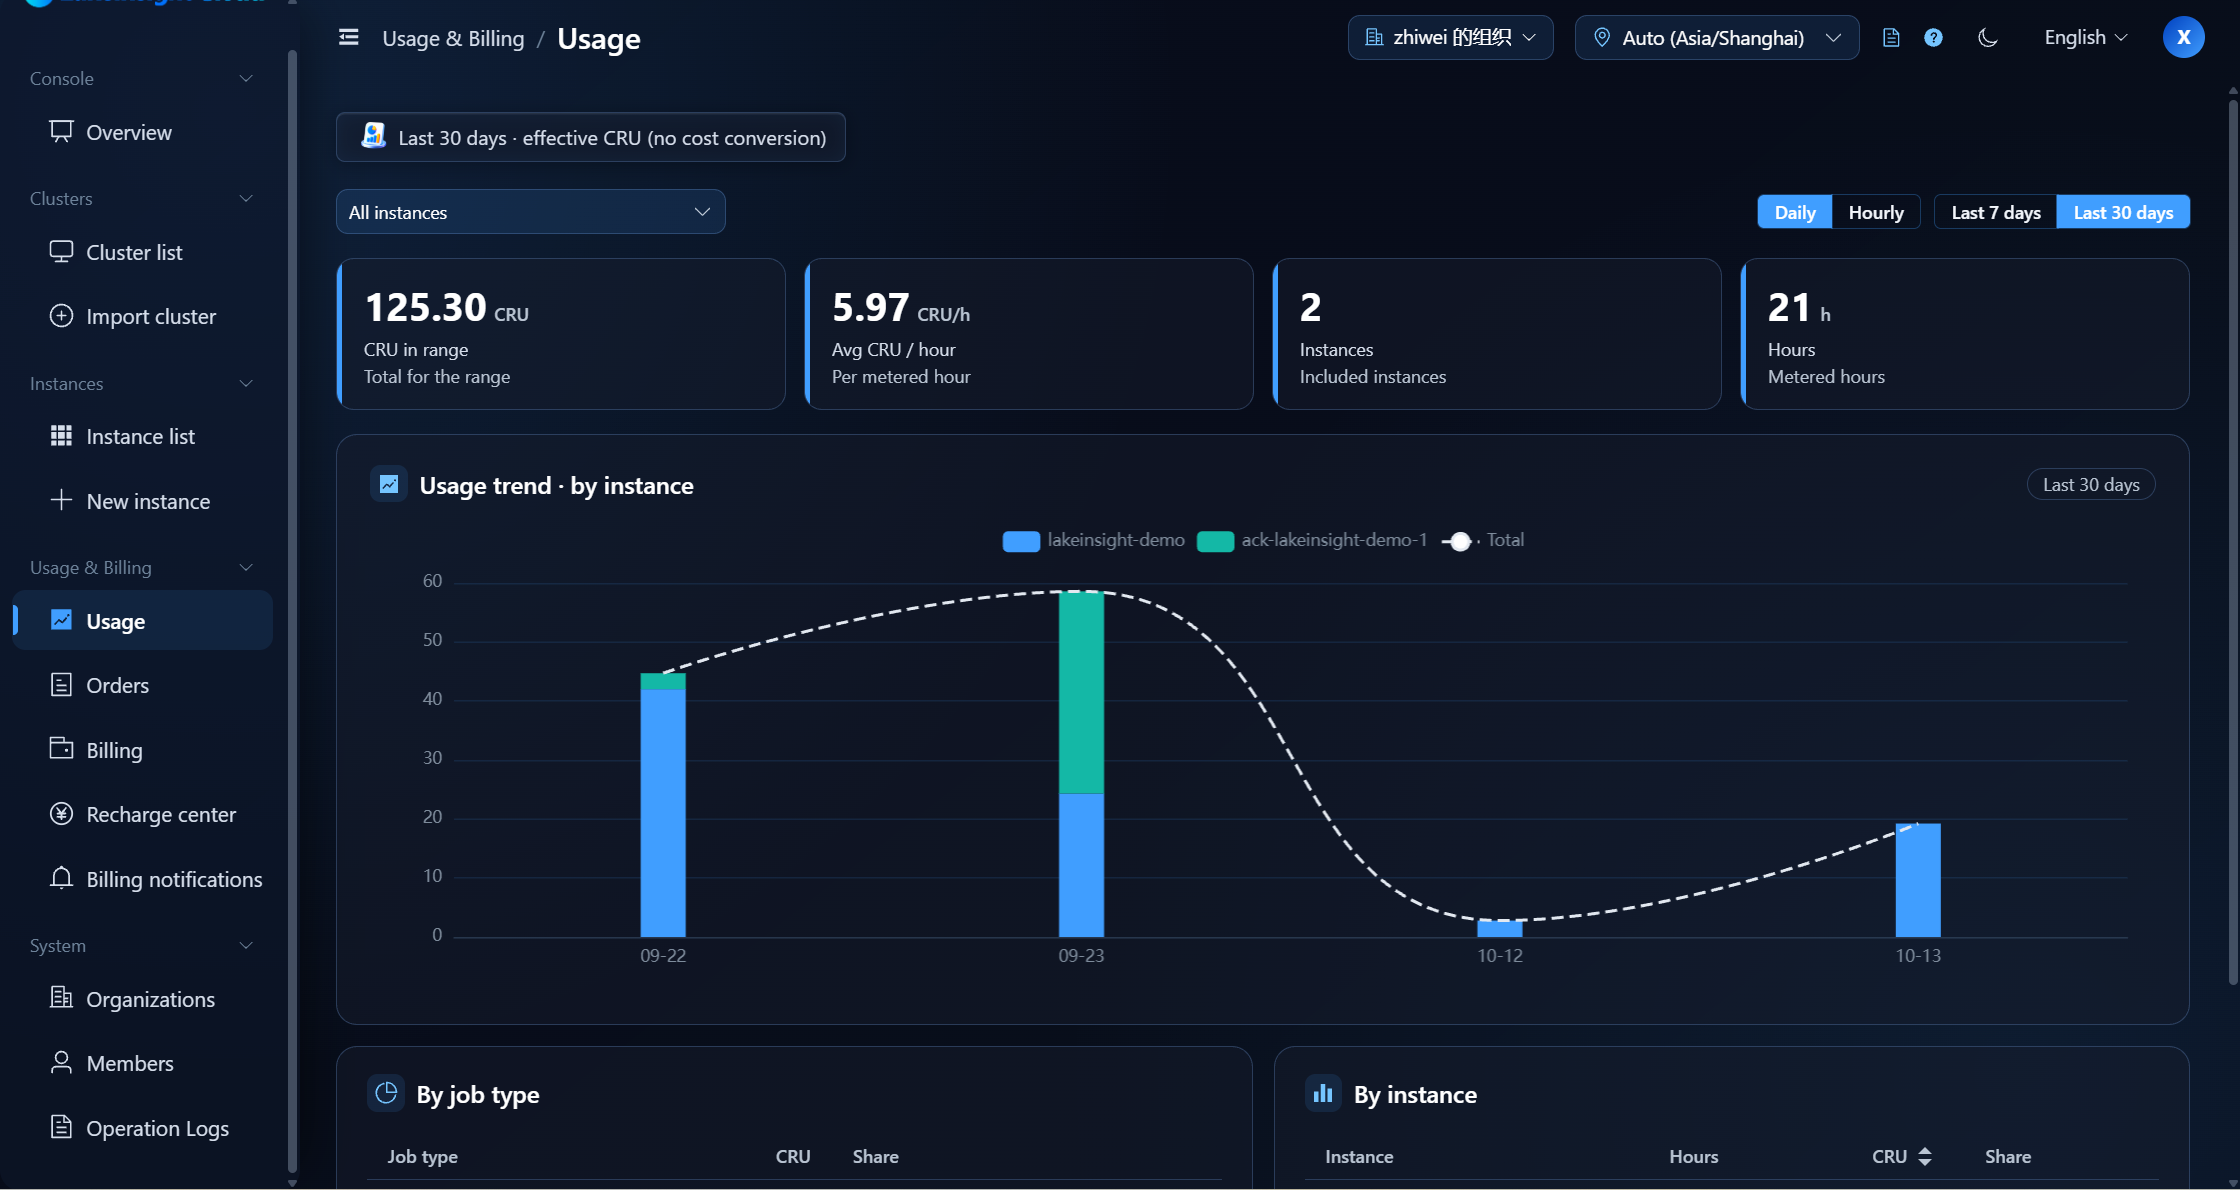Open the Auto (Asia/Shanghai) timezone dropdown
Viewport: 2240px width, 1190px height.
click(x=1717, y=38)
